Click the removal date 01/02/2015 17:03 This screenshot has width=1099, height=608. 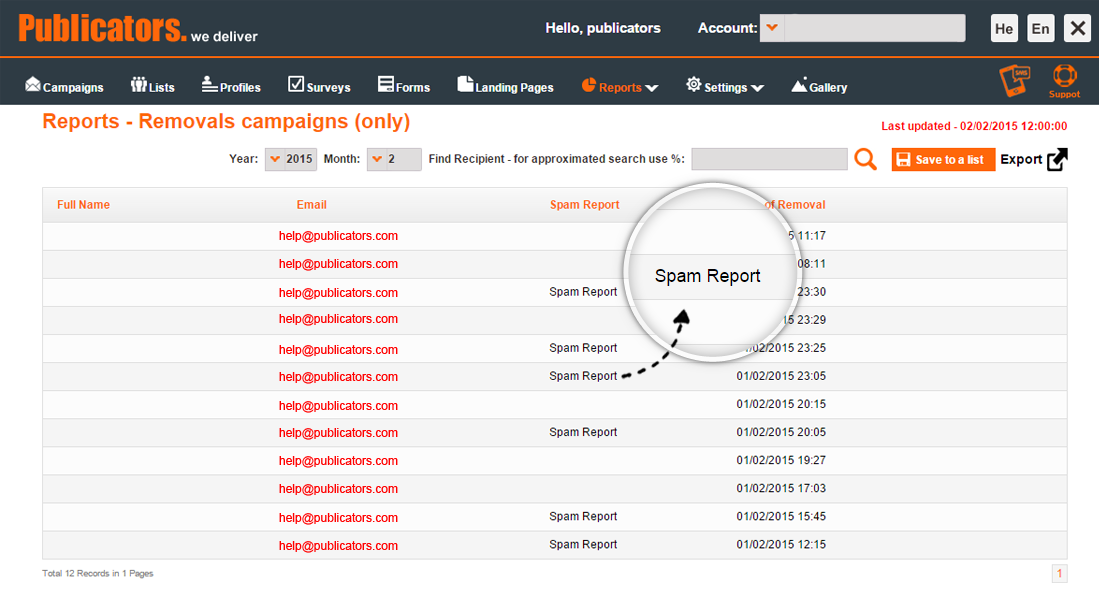point(781,488)
